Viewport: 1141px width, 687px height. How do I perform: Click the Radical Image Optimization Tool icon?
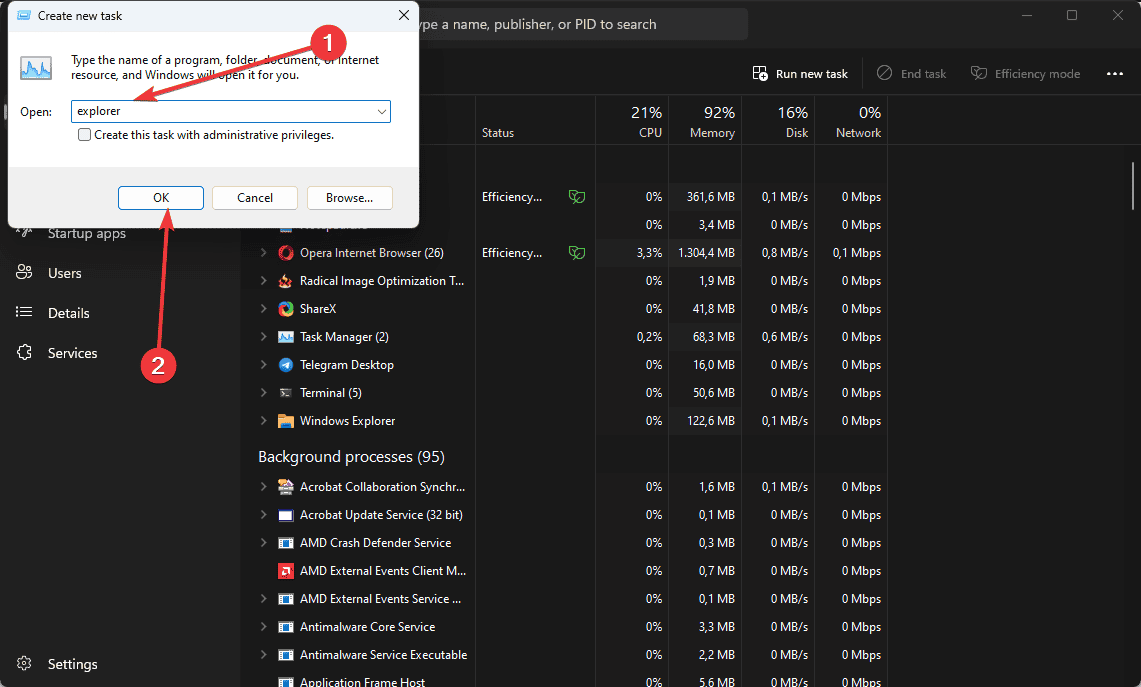286,281
